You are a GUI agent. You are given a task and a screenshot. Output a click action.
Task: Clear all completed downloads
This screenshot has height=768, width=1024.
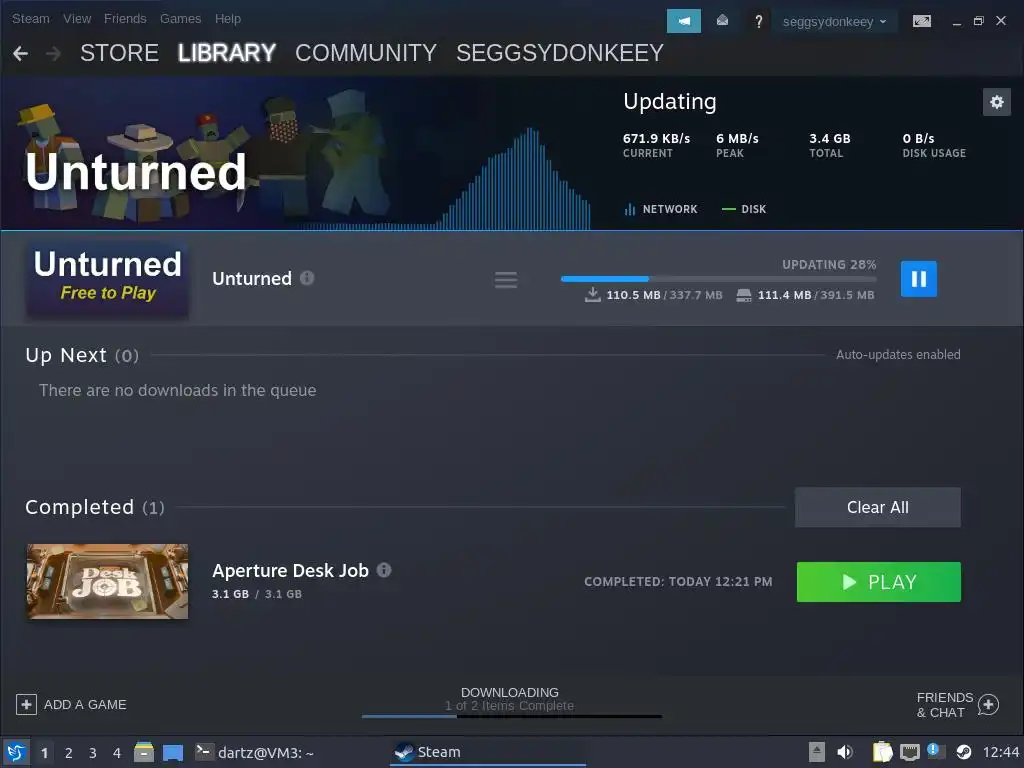pos(877,507)
